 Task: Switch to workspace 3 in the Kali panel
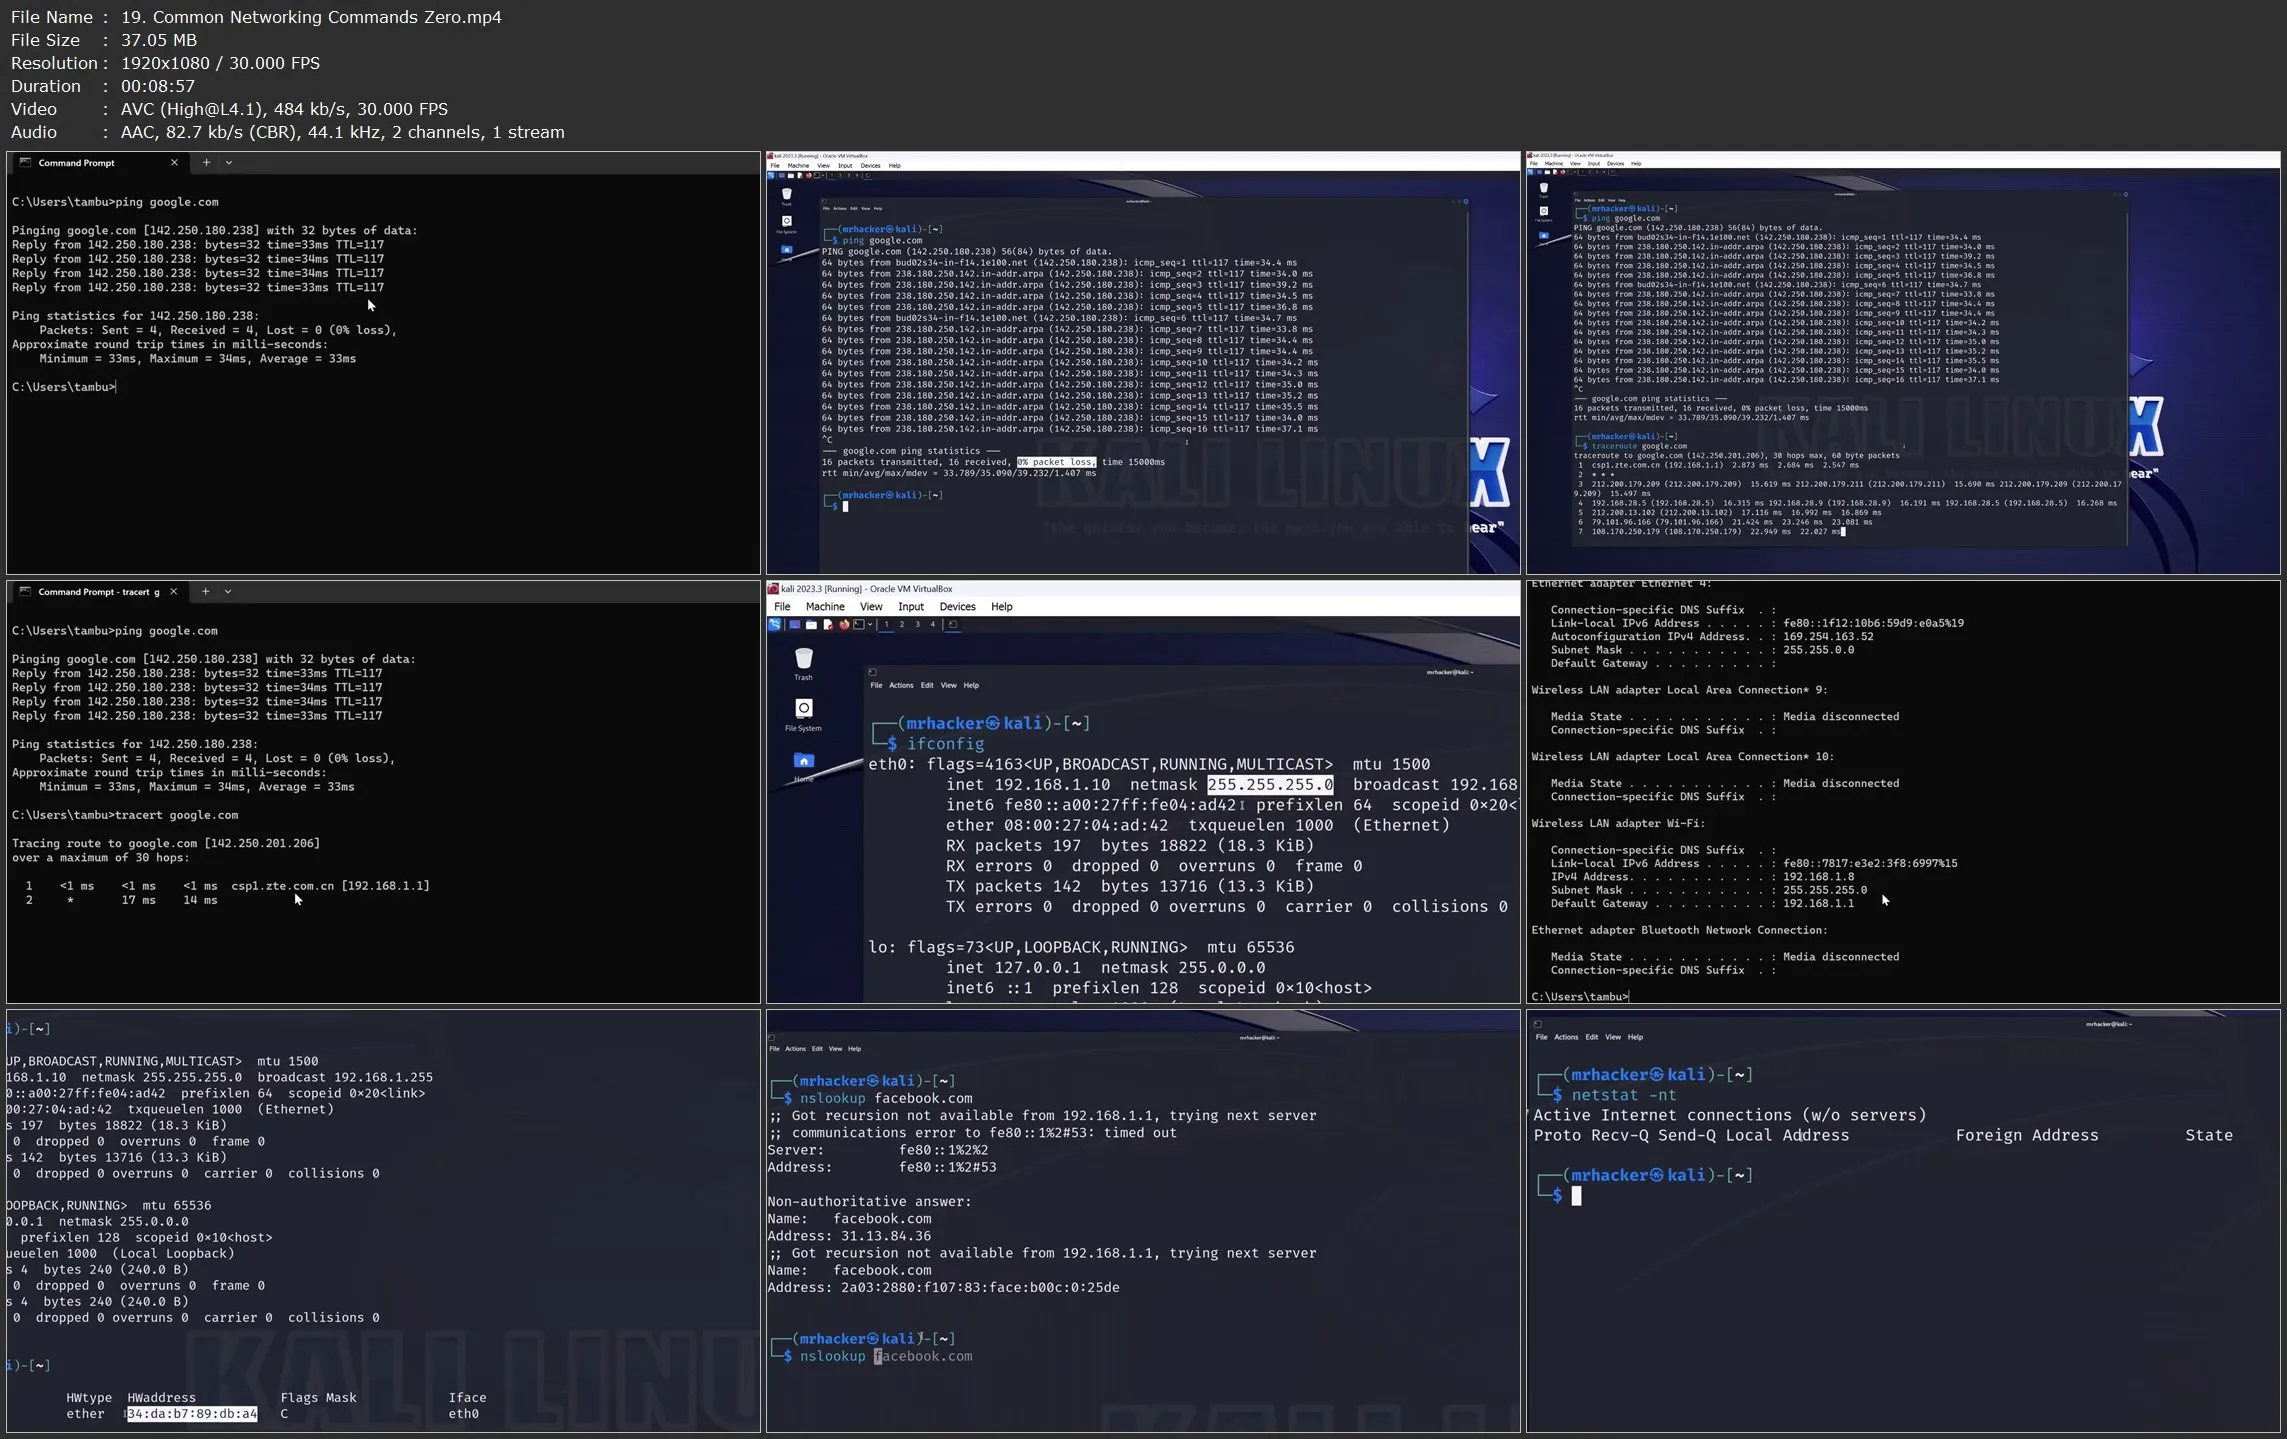click(917, 624)
